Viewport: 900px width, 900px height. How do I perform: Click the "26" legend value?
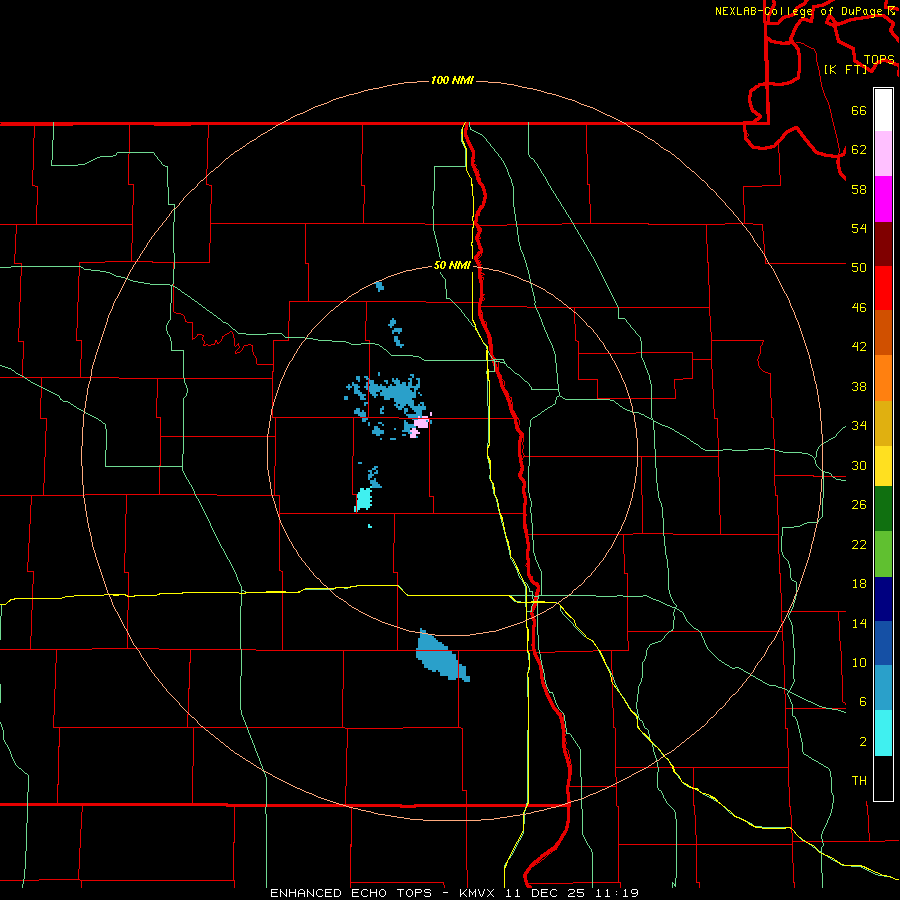pyautogui.click(x=859, y=505)
